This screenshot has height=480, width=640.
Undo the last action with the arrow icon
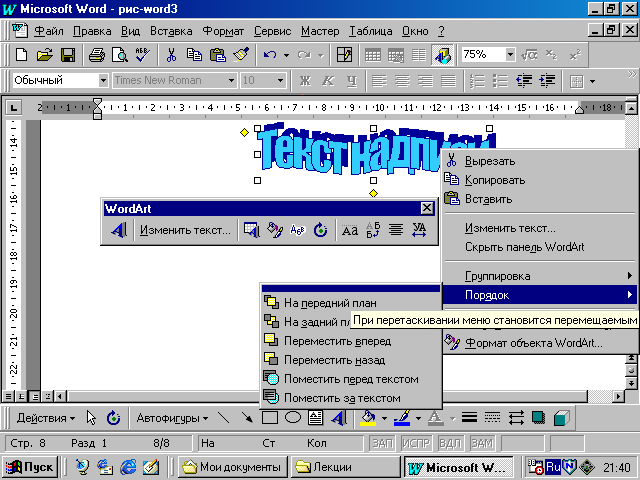point(270,55)
